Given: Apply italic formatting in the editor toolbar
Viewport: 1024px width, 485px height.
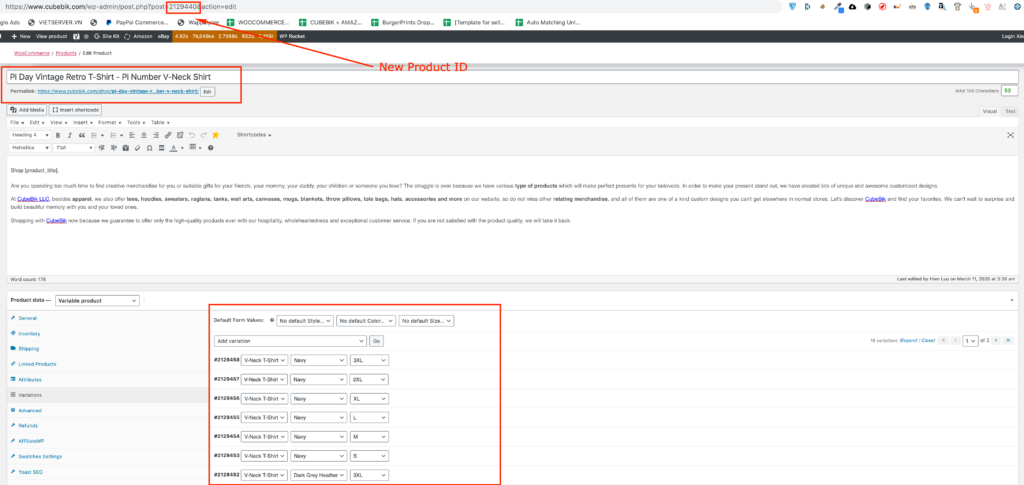Looking at the screenshot, I should [70, 135].
